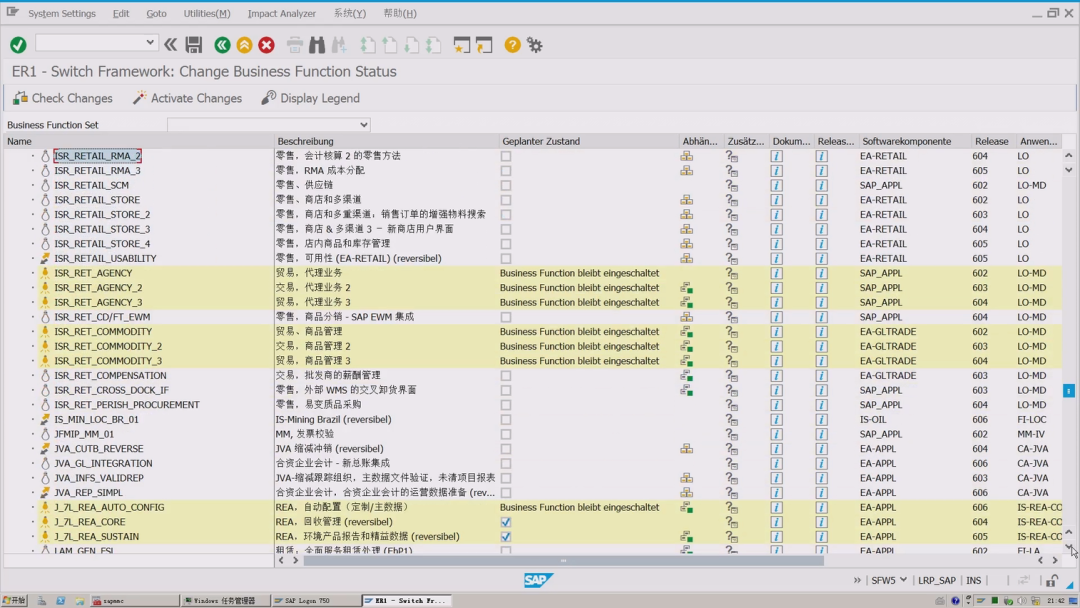Open the Utilities(M) menu
The height and width of the screenshot is (608, 1080).
[x=207, y=13]
